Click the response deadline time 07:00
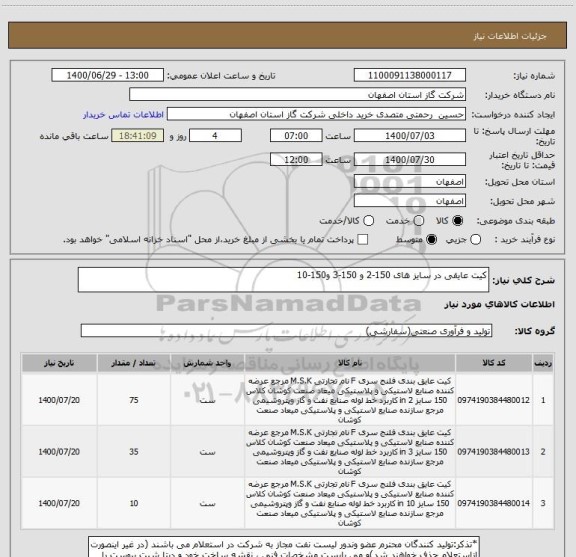The image size is (576, 557). coord(296,136)
